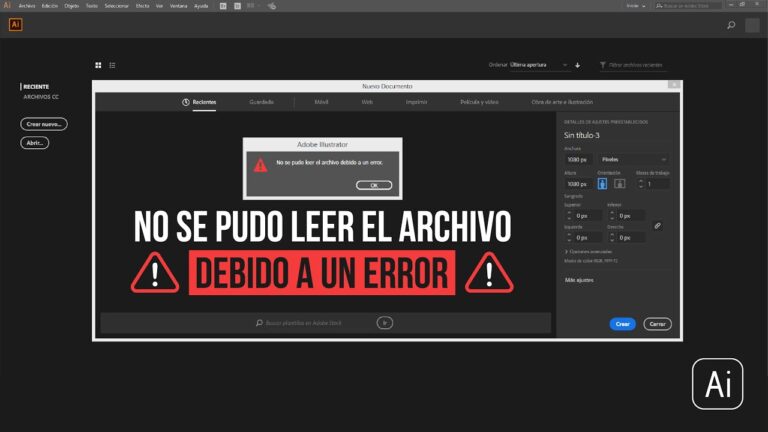Click the Derecha bleed value field
768x432 pixels.
tap(631, 238)
